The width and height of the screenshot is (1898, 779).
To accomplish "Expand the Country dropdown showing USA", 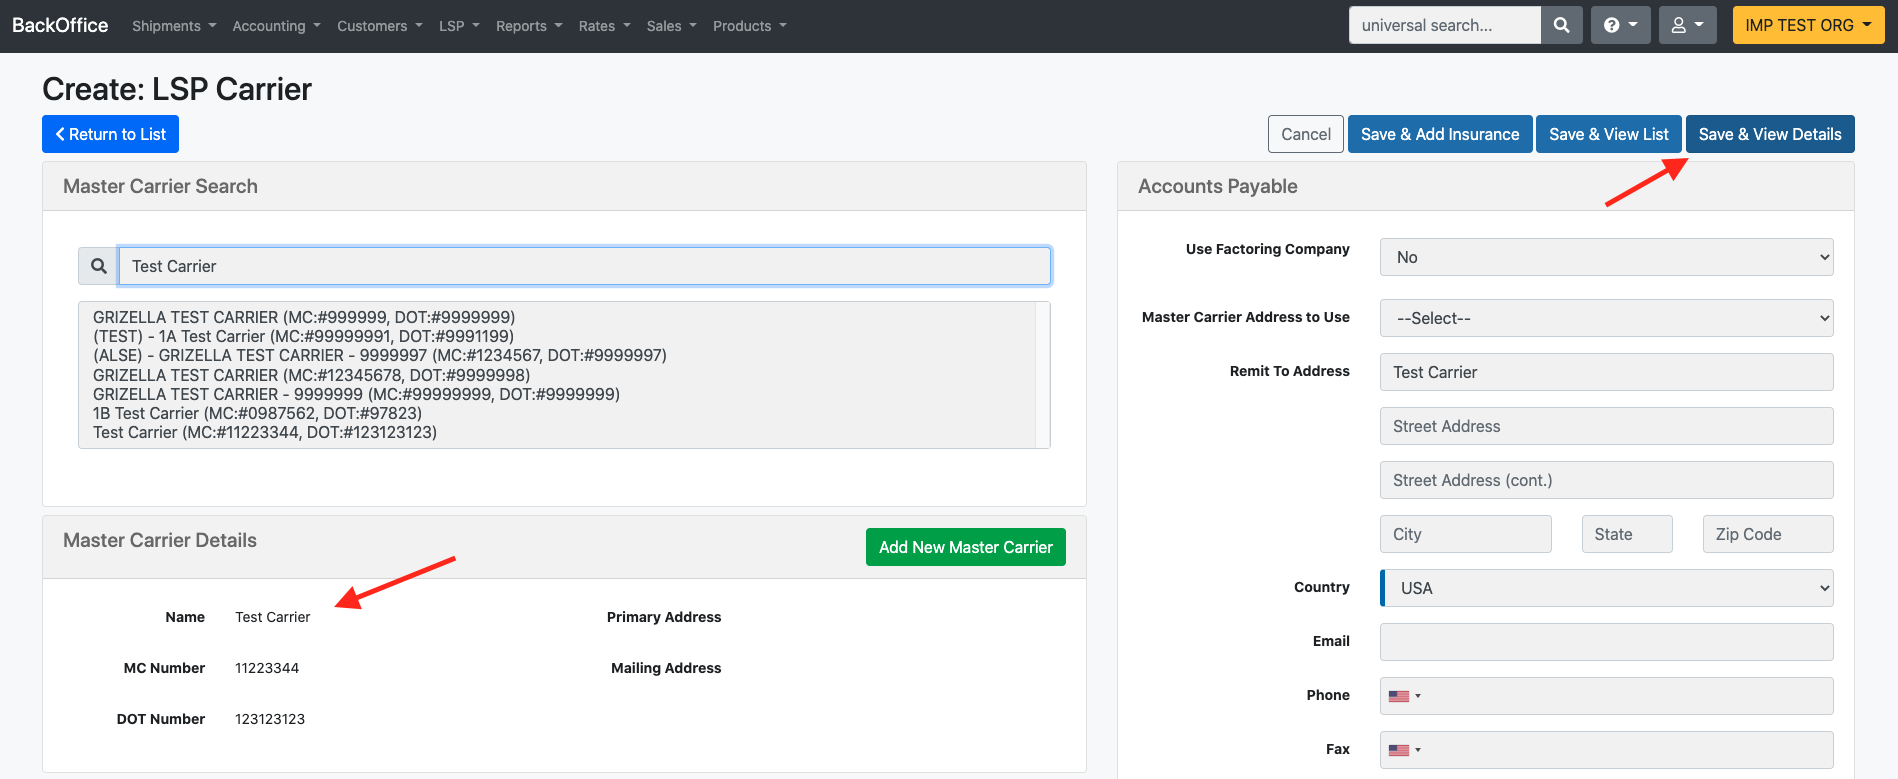I will click(1606, 588).
